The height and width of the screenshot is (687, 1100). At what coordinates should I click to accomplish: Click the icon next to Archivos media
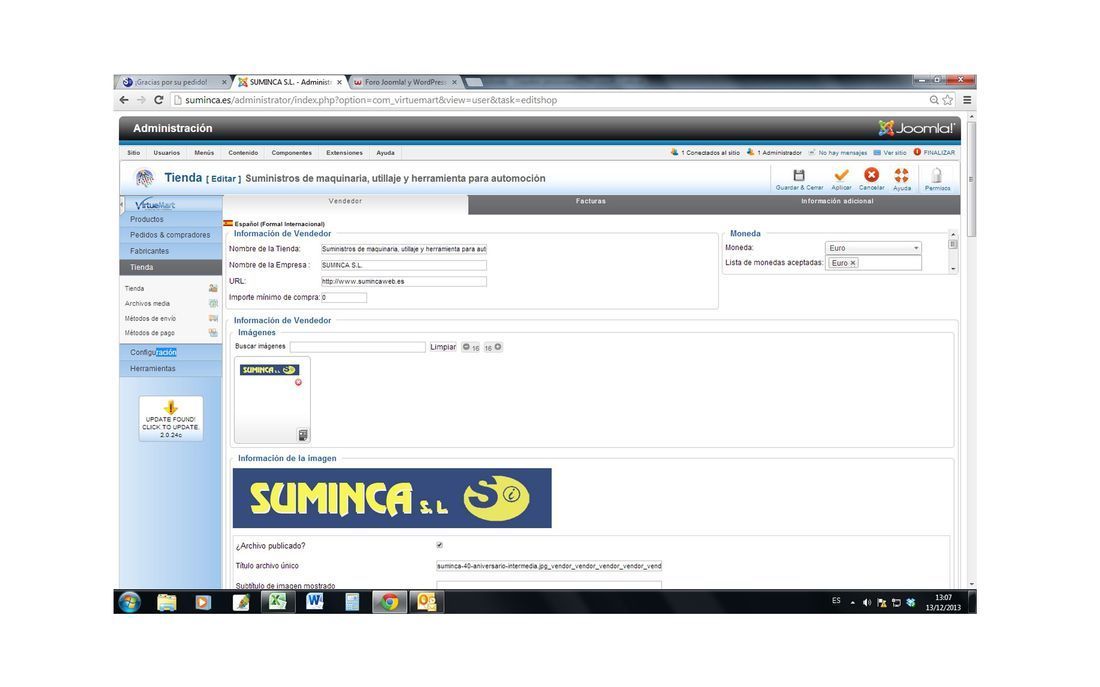coord(213,304)
